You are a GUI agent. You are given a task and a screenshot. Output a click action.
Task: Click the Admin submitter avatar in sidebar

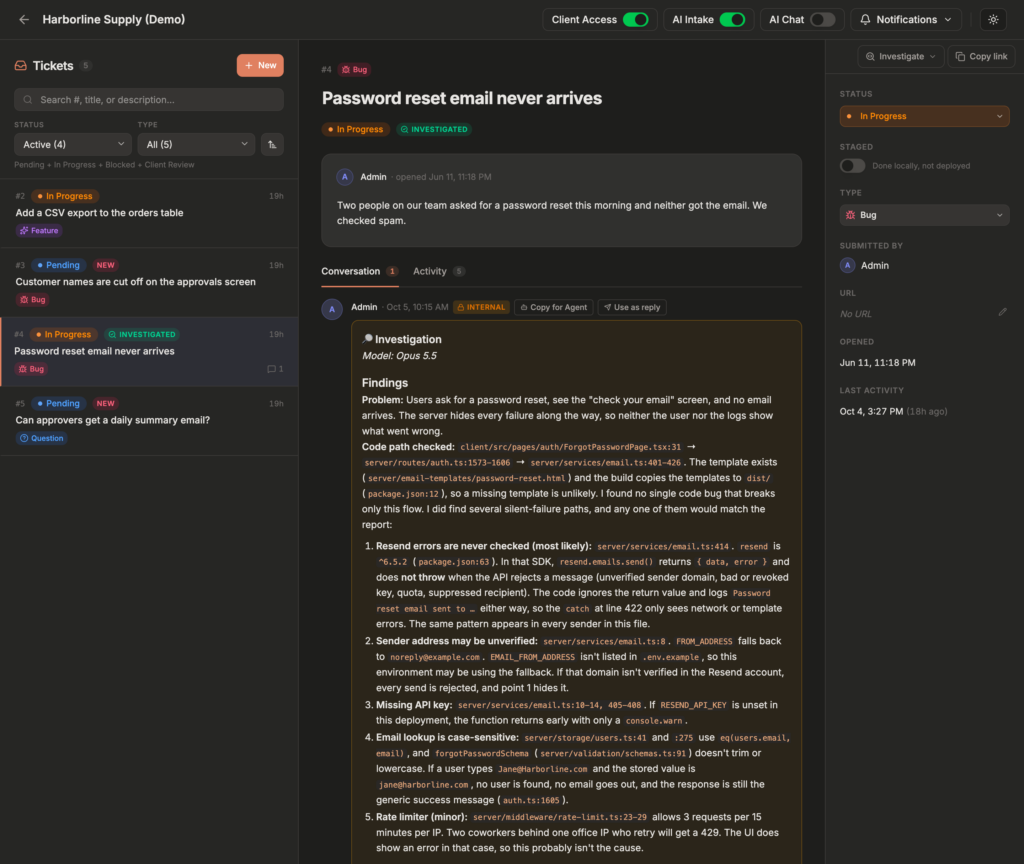click(x=848, y=265)
